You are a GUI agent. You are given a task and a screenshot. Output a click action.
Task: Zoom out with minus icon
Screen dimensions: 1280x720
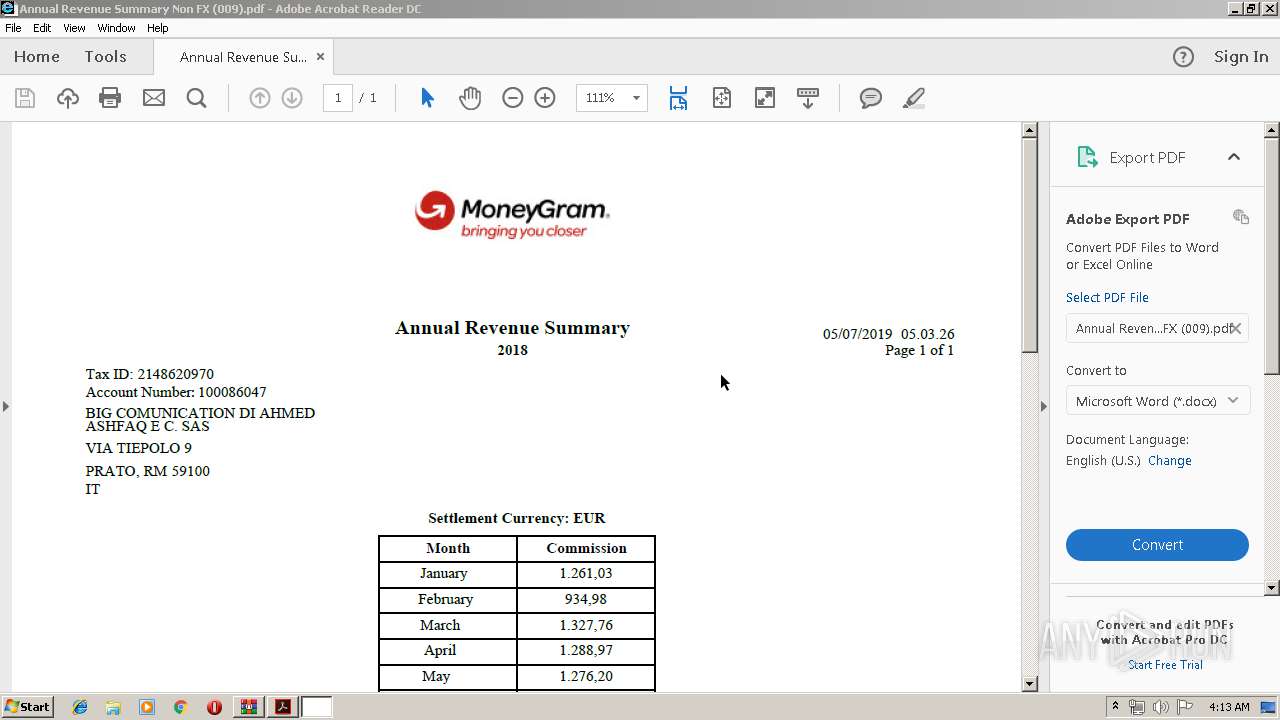pos(513,98)
